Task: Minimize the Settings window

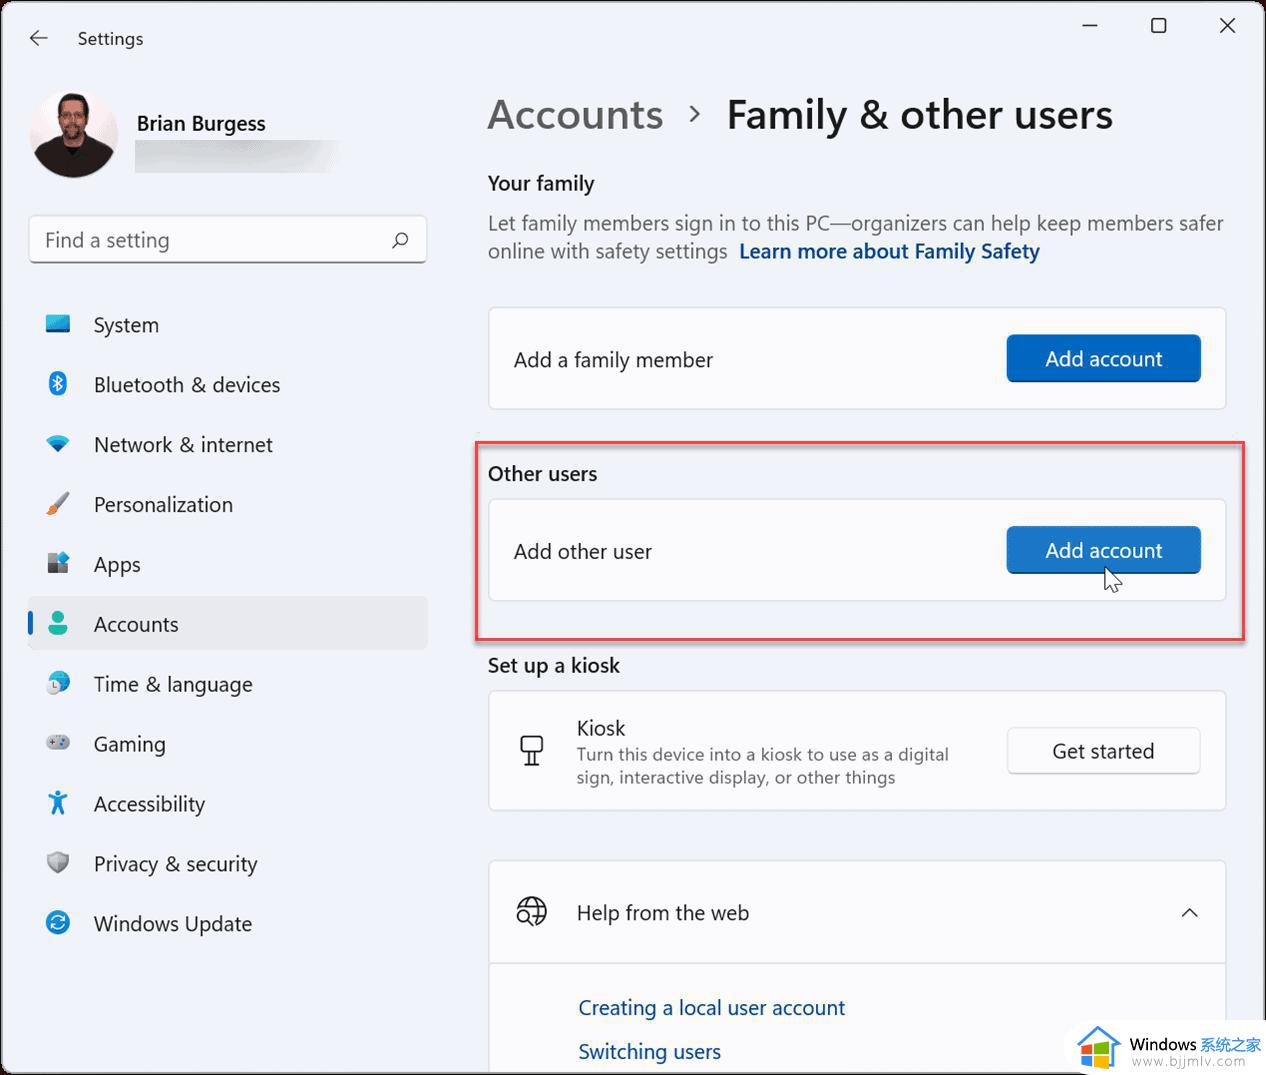Action: (x=1090, y=26)
